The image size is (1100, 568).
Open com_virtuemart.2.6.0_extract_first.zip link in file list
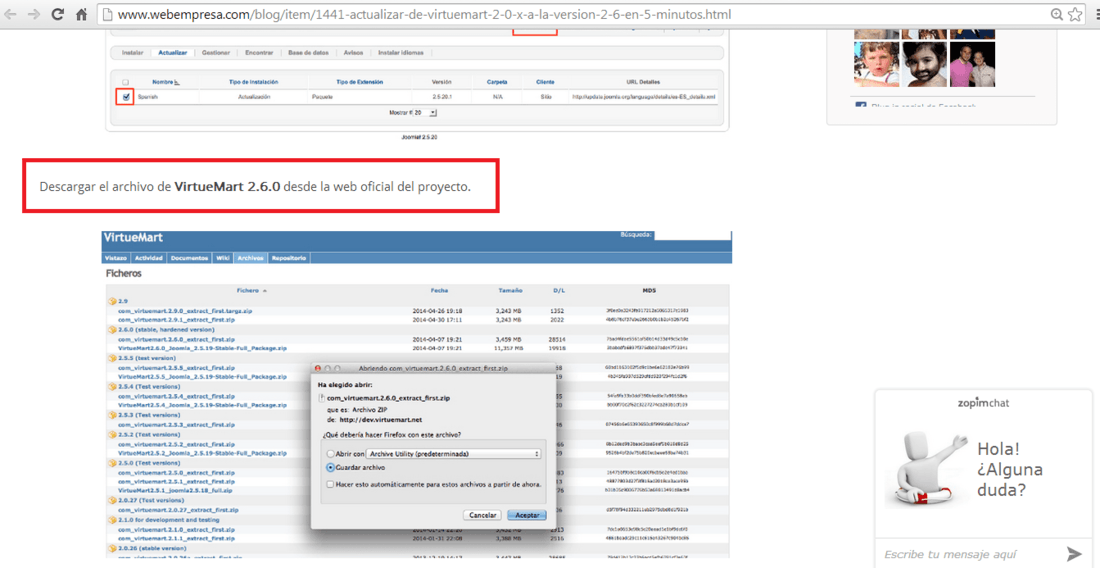[175, 339]
